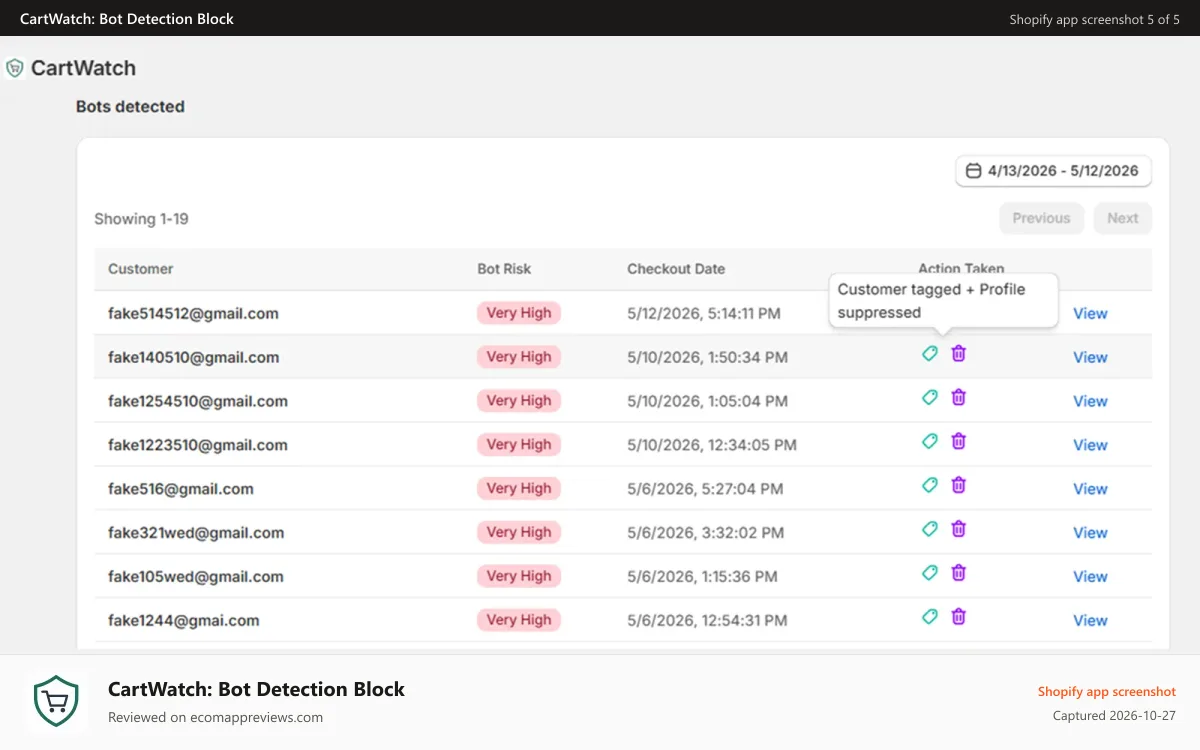1200x750 pixels.
Task: View details for fake321wed@gmail.com
Action: pos(1090,533)
